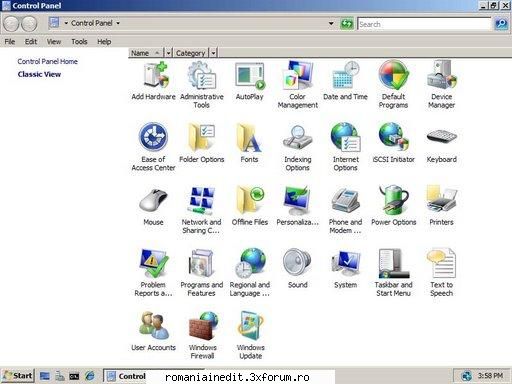Click the 3:58 PM taskbar clock
The width and height of the screenshot is (512, 384).
click(490, 376)
